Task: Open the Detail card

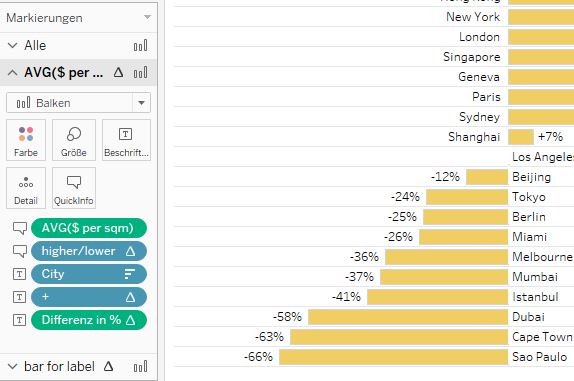Action: 26,188
